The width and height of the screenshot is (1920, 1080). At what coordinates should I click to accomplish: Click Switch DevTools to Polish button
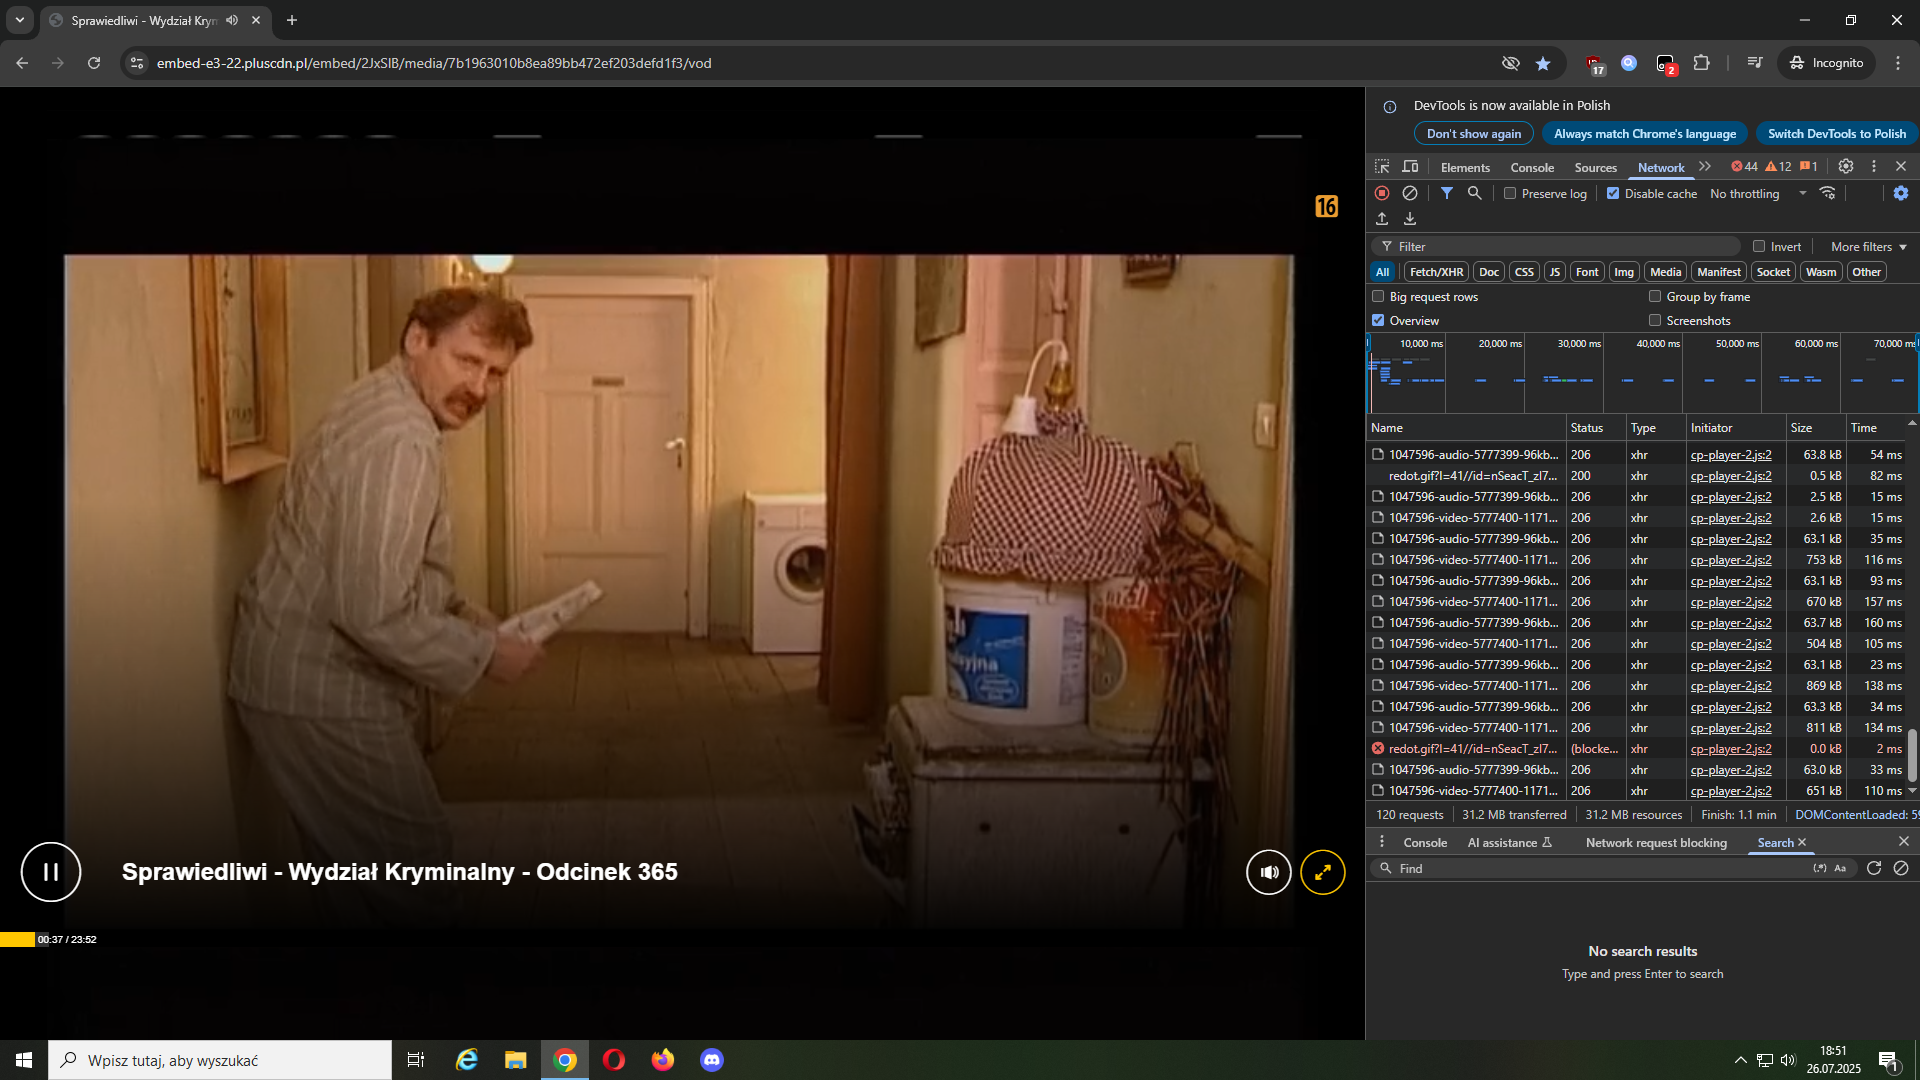point(1836,134)
